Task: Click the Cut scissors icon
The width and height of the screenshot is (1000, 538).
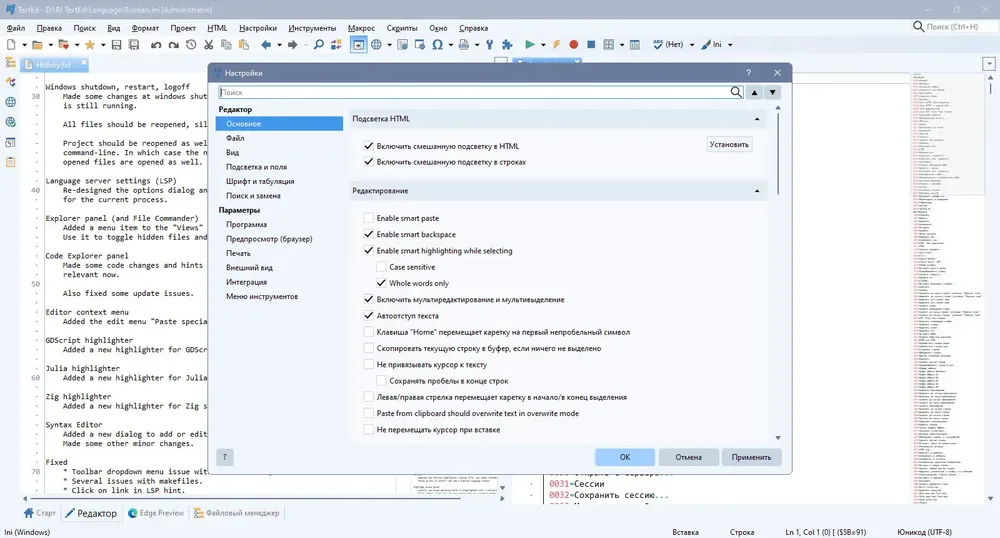Action: coord(209,45)
